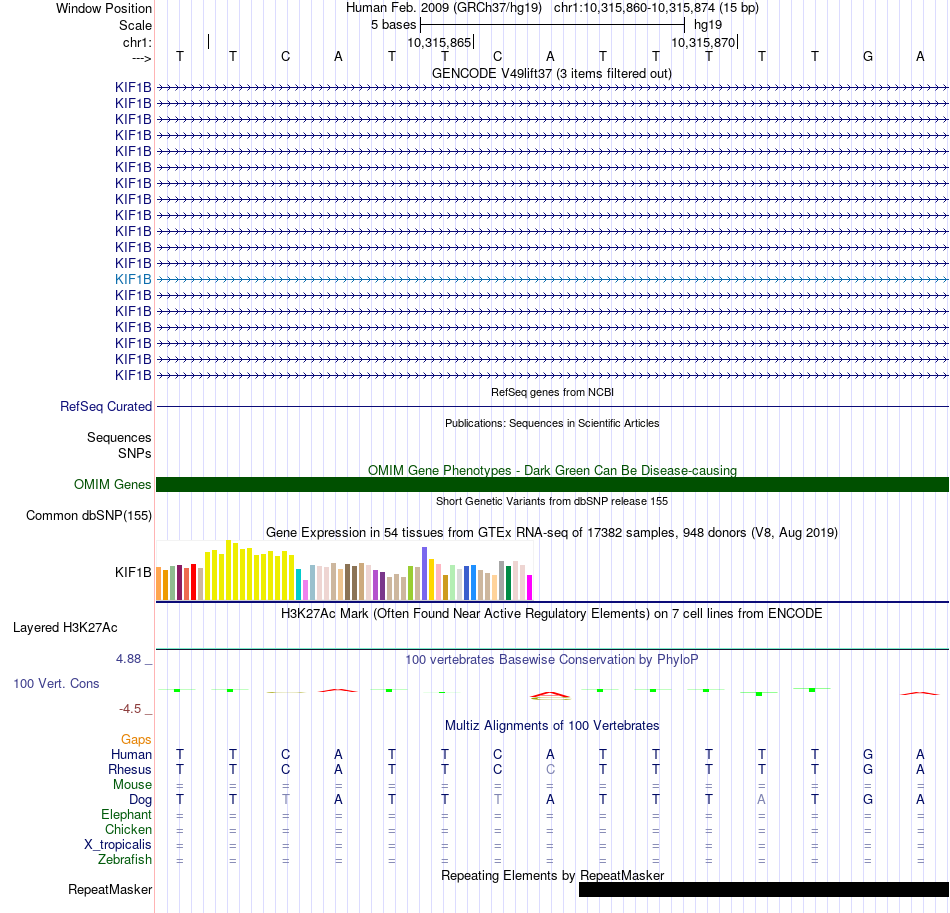
Task: Click the 10,315,865 ruler position marker
Action: pyautogui.click(x=439, y=42)
